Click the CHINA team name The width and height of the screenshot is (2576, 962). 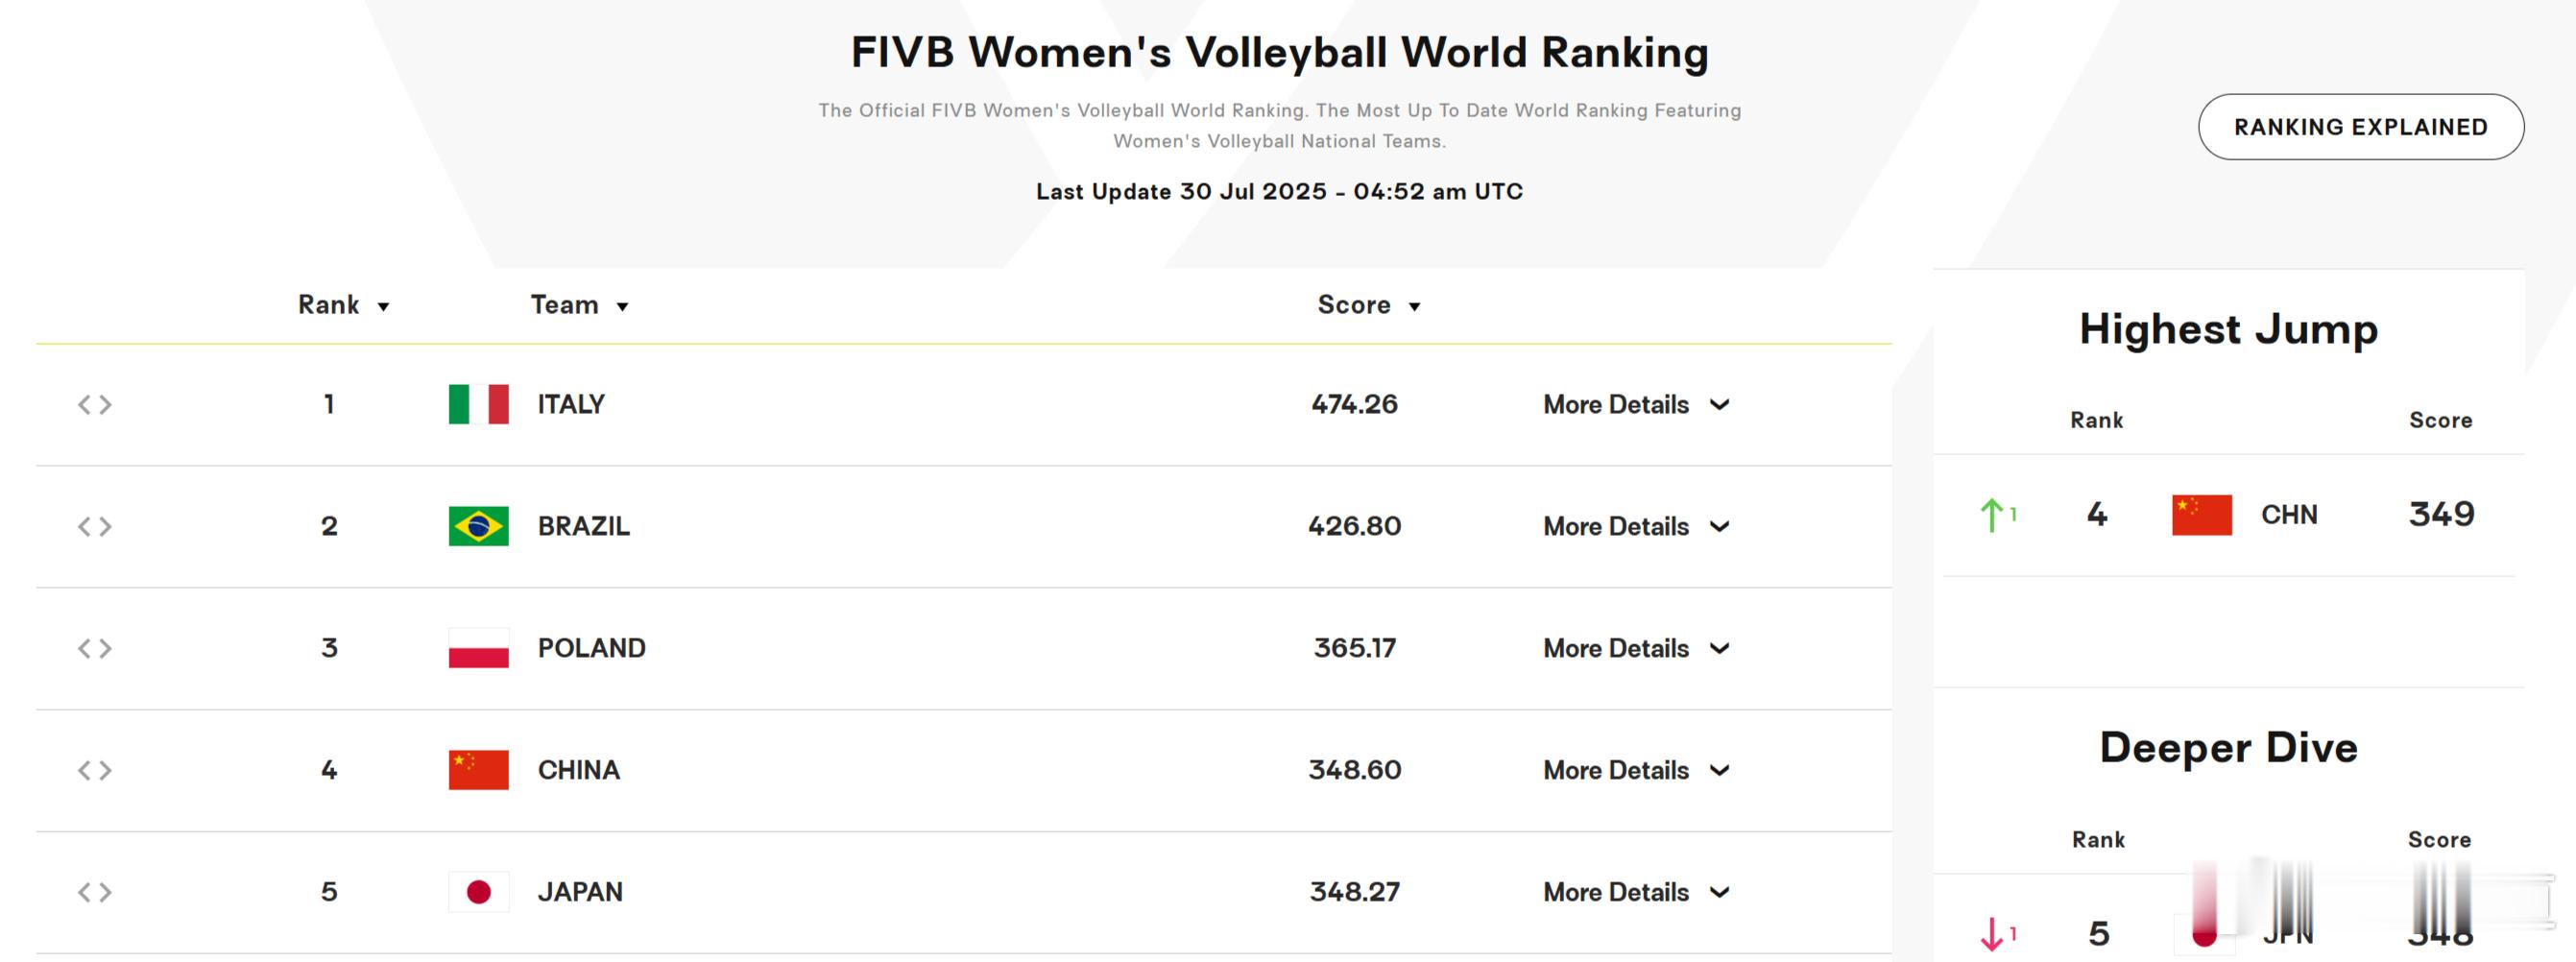tap(579, 770)
